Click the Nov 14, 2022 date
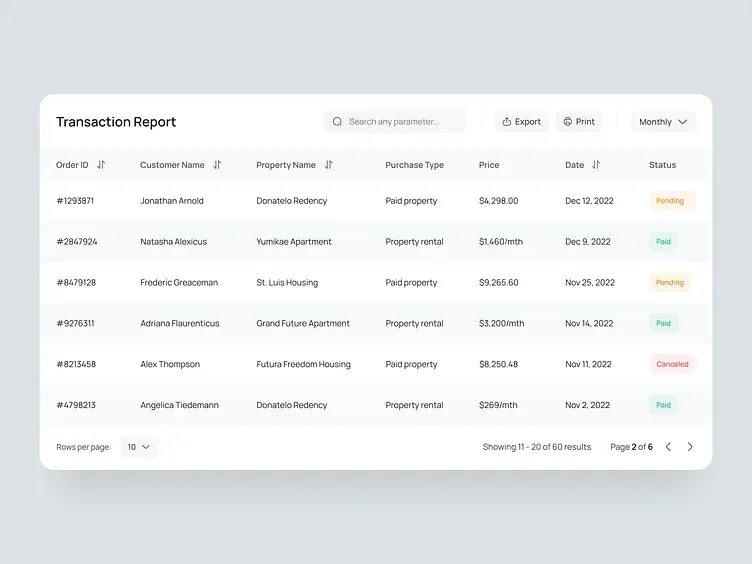 pyautogui.click(x=589, y=323)
